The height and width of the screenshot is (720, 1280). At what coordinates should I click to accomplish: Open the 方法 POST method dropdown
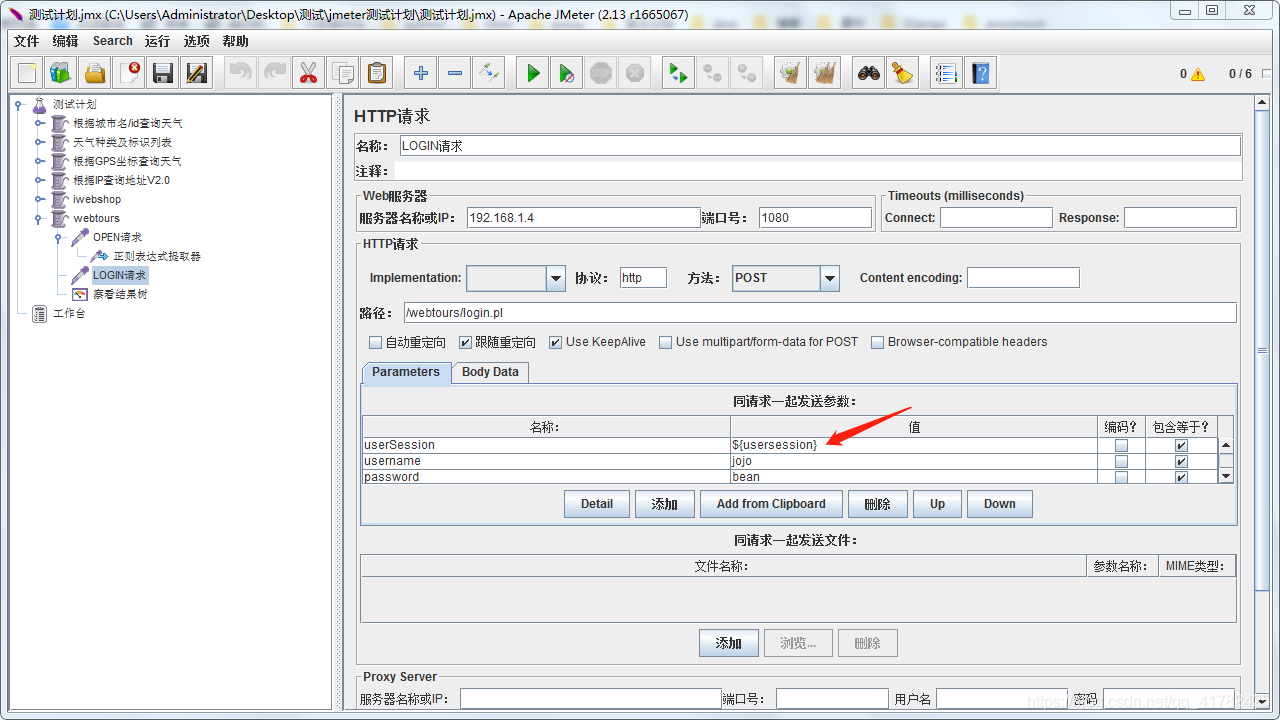pyautogui.click(x=830, y=278)
